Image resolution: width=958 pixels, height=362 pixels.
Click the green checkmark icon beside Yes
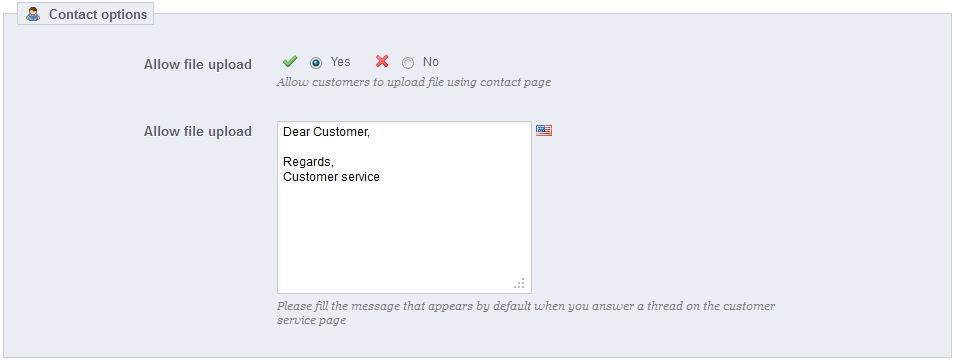coord(290,61)
